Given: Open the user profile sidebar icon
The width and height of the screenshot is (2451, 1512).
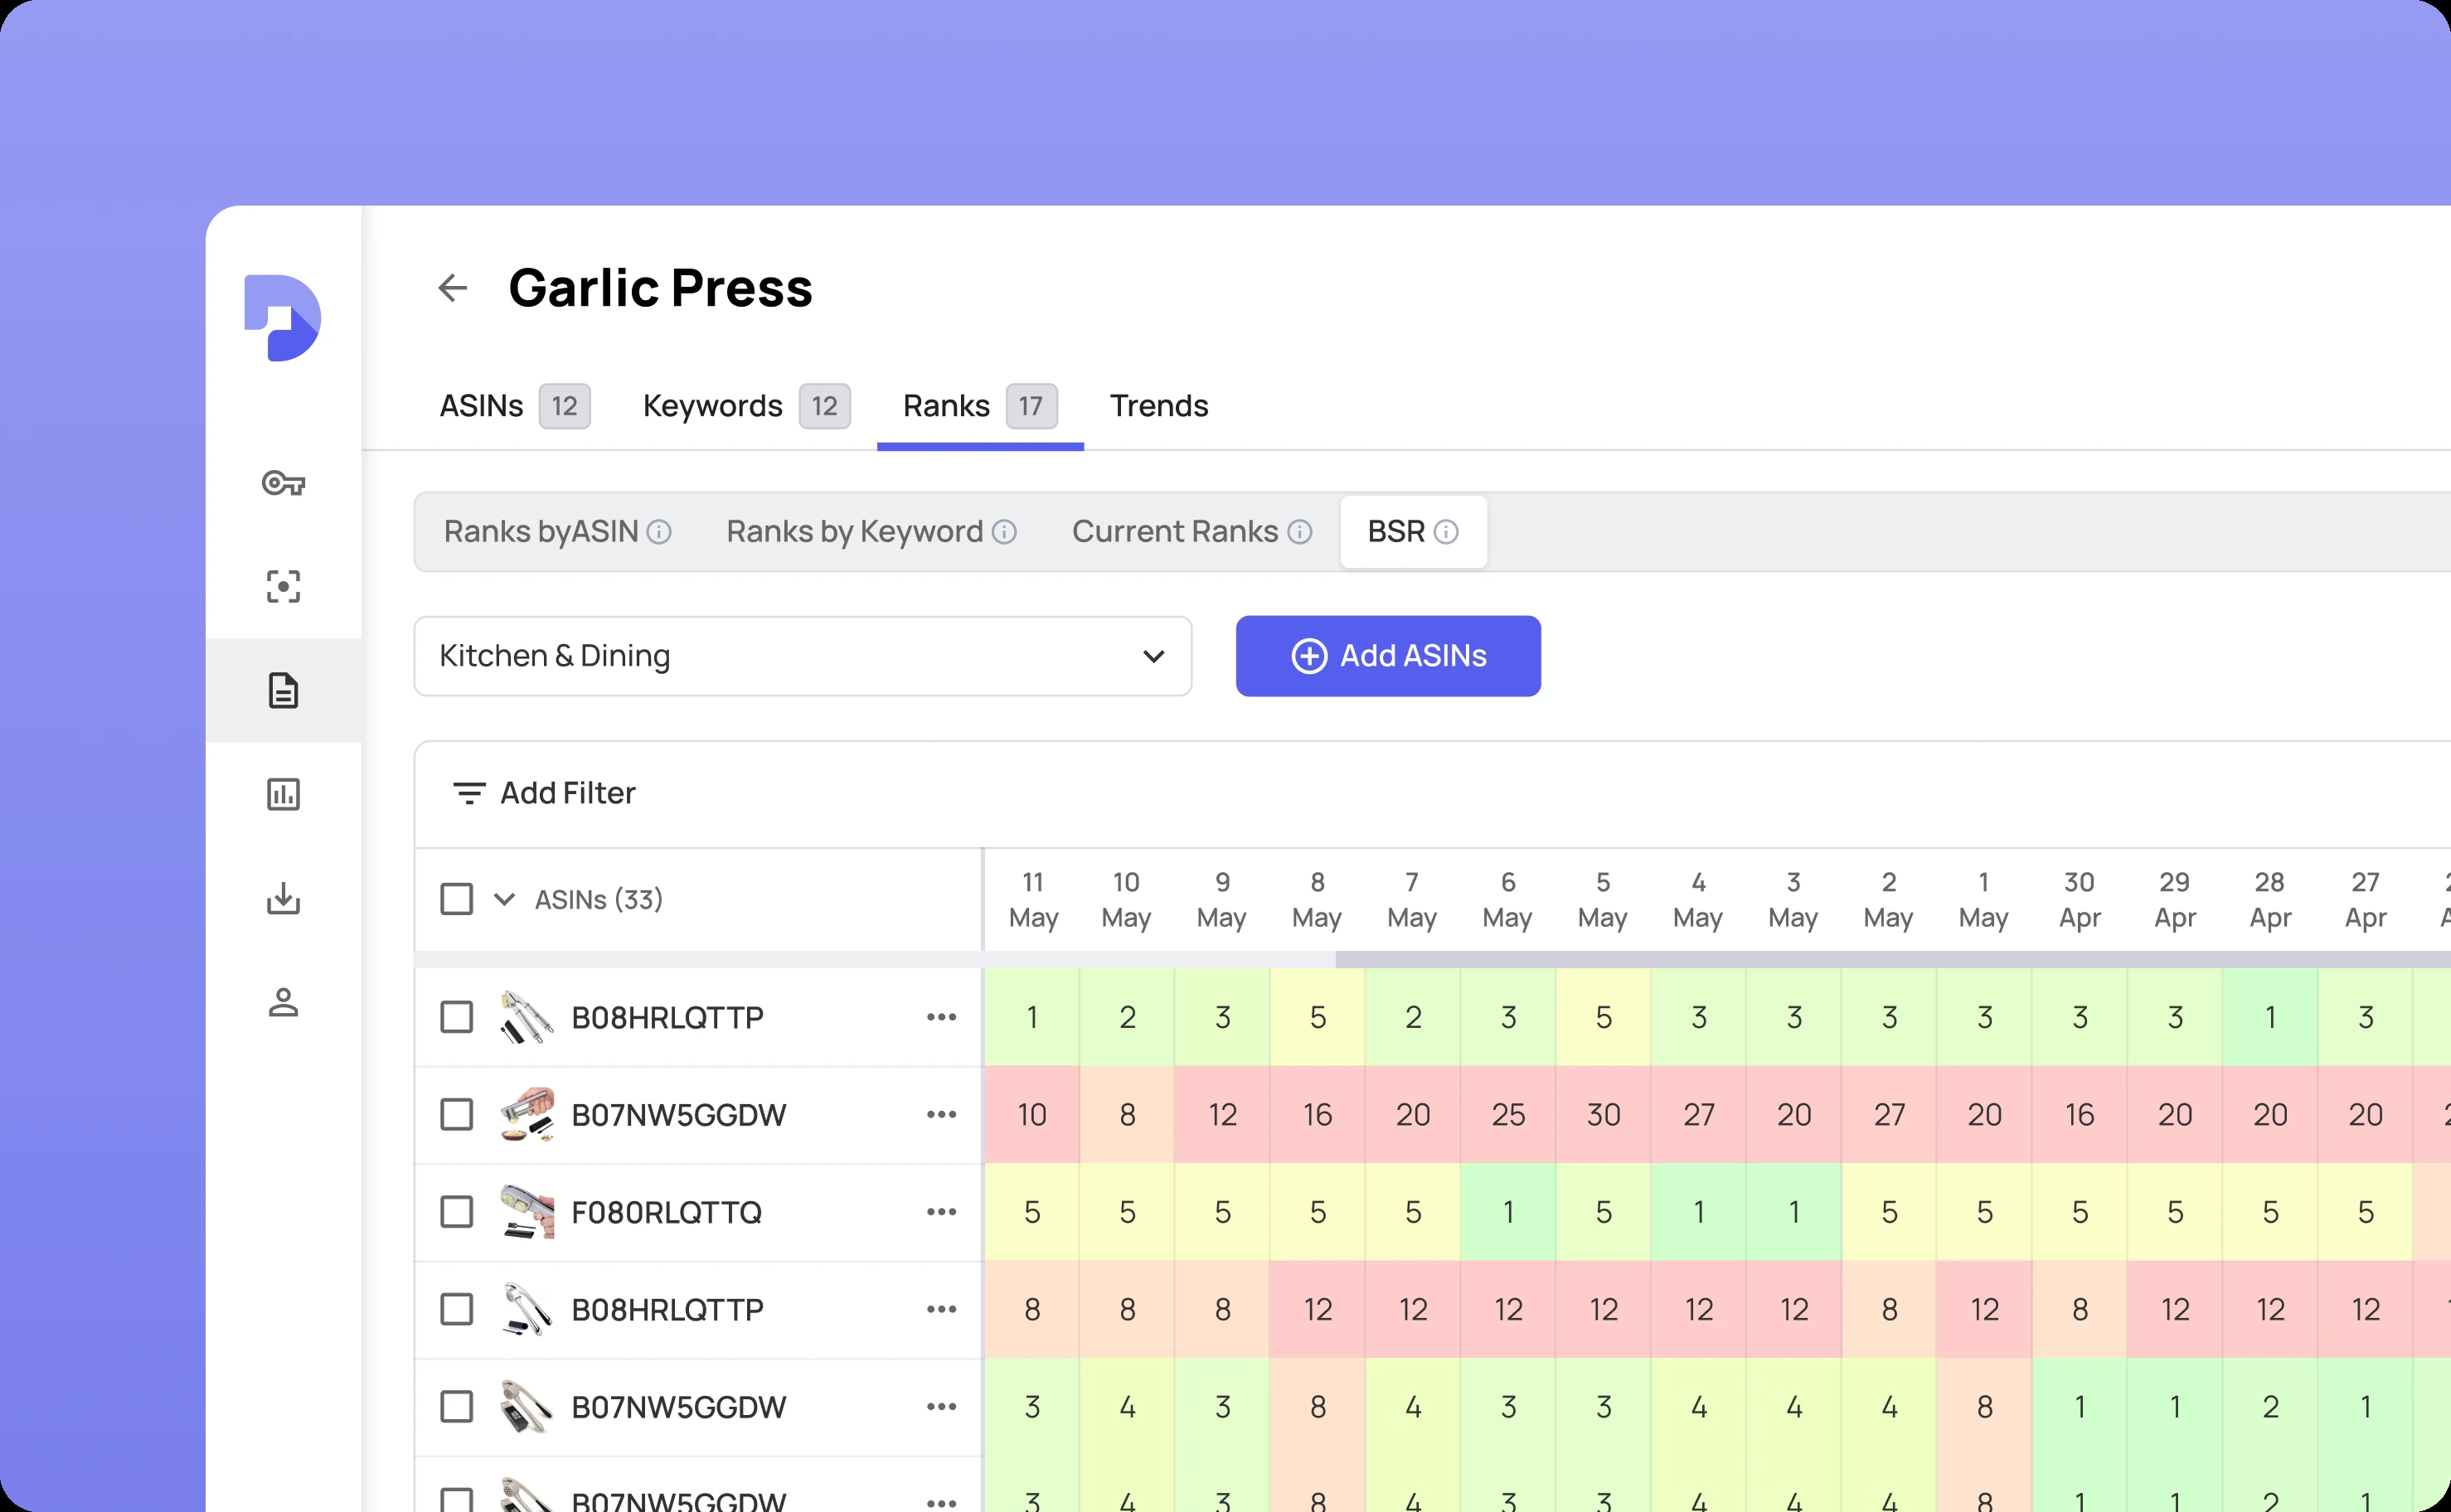Looking at the screenshot, I should (x=283, y=1002).
